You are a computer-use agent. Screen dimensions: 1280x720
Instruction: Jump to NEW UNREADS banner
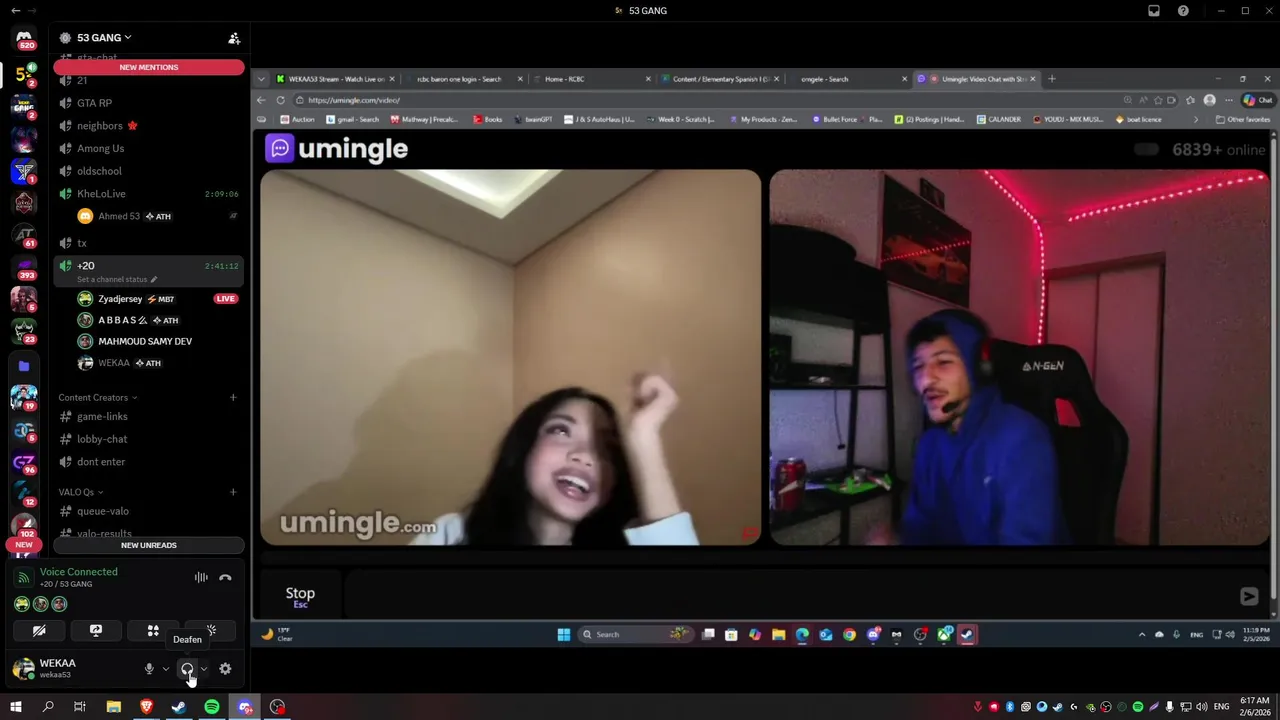click(149, 545)
